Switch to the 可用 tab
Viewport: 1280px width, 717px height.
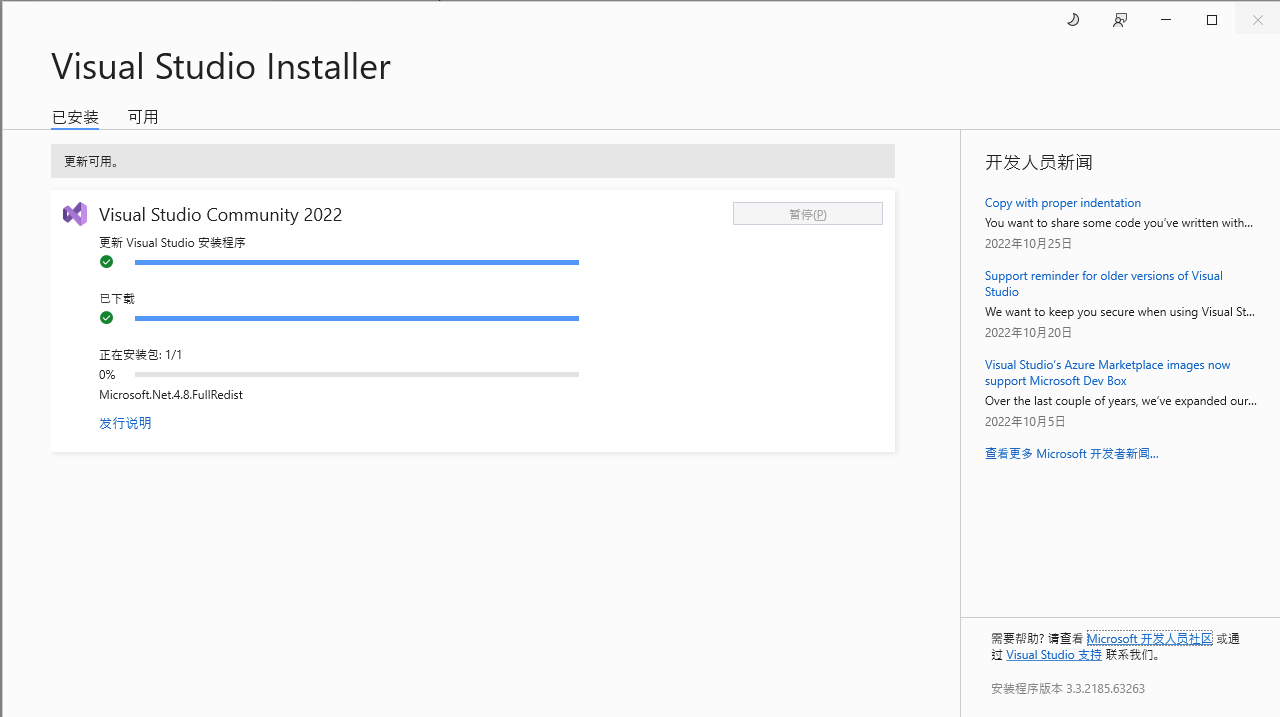tap(143, 117)
